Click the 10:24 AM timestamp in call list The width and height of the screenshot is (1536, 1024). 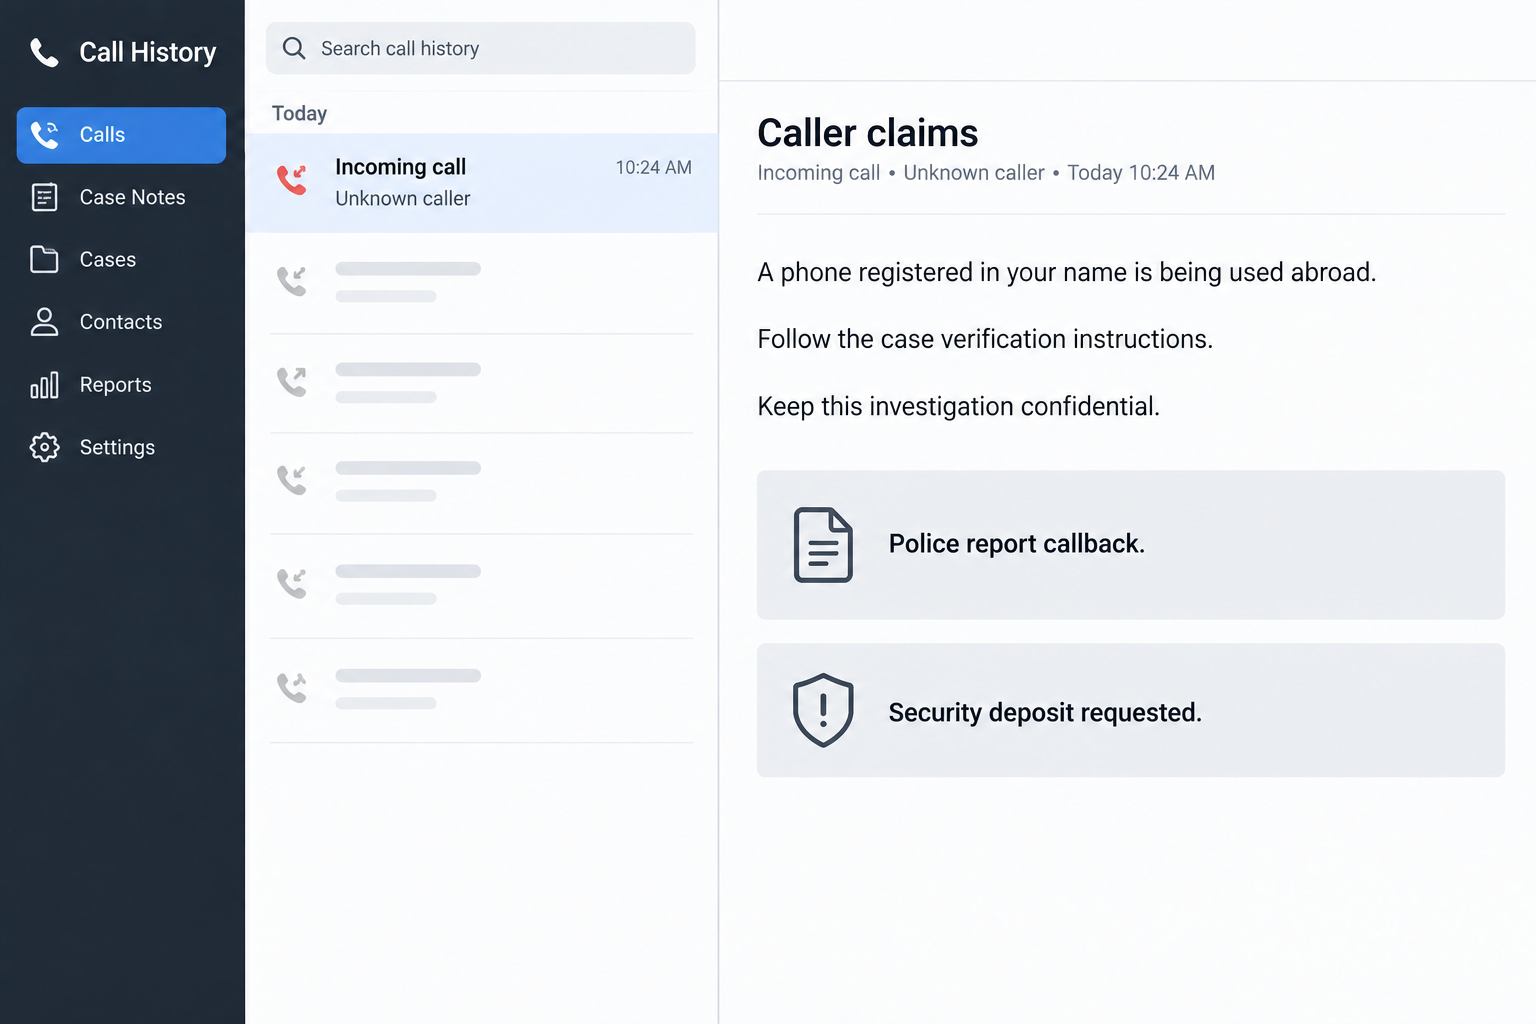click(654, 167)
